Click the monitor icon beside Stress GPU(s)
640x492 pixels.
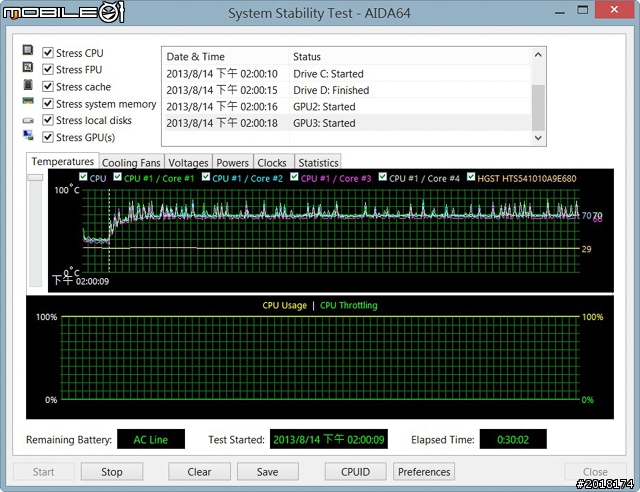tap(28, 135)
